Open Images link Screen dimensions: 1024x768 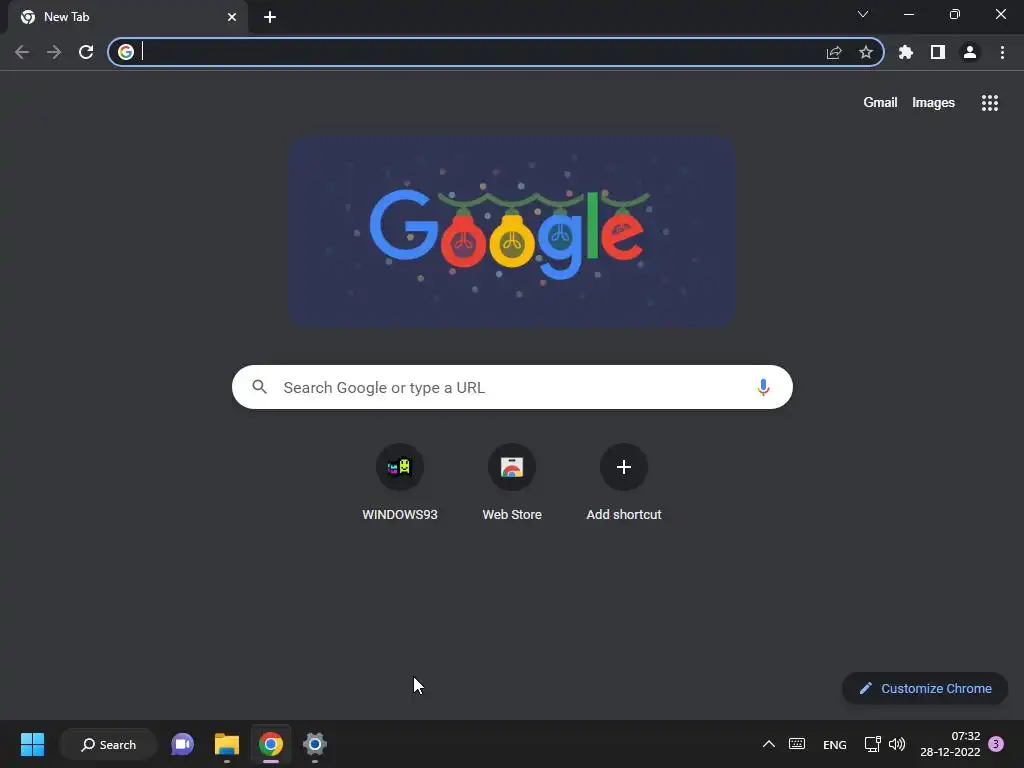pos(933,103)
